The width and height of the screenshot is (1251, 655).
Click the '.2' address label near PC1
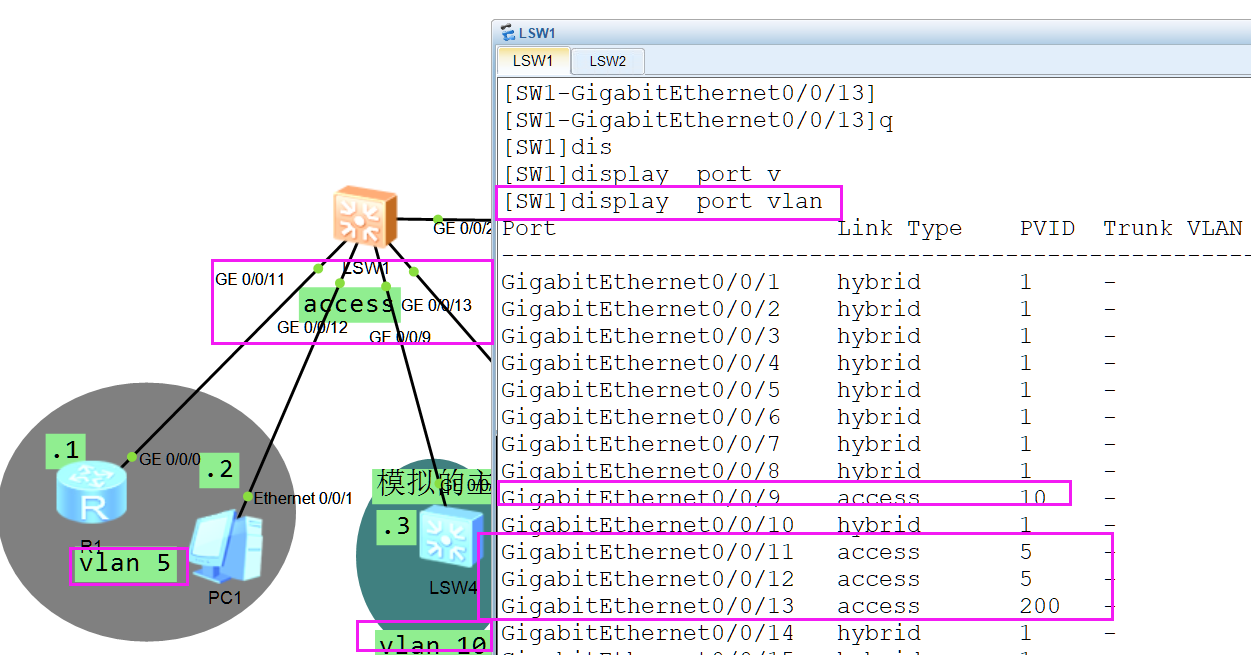coord(219,469)
